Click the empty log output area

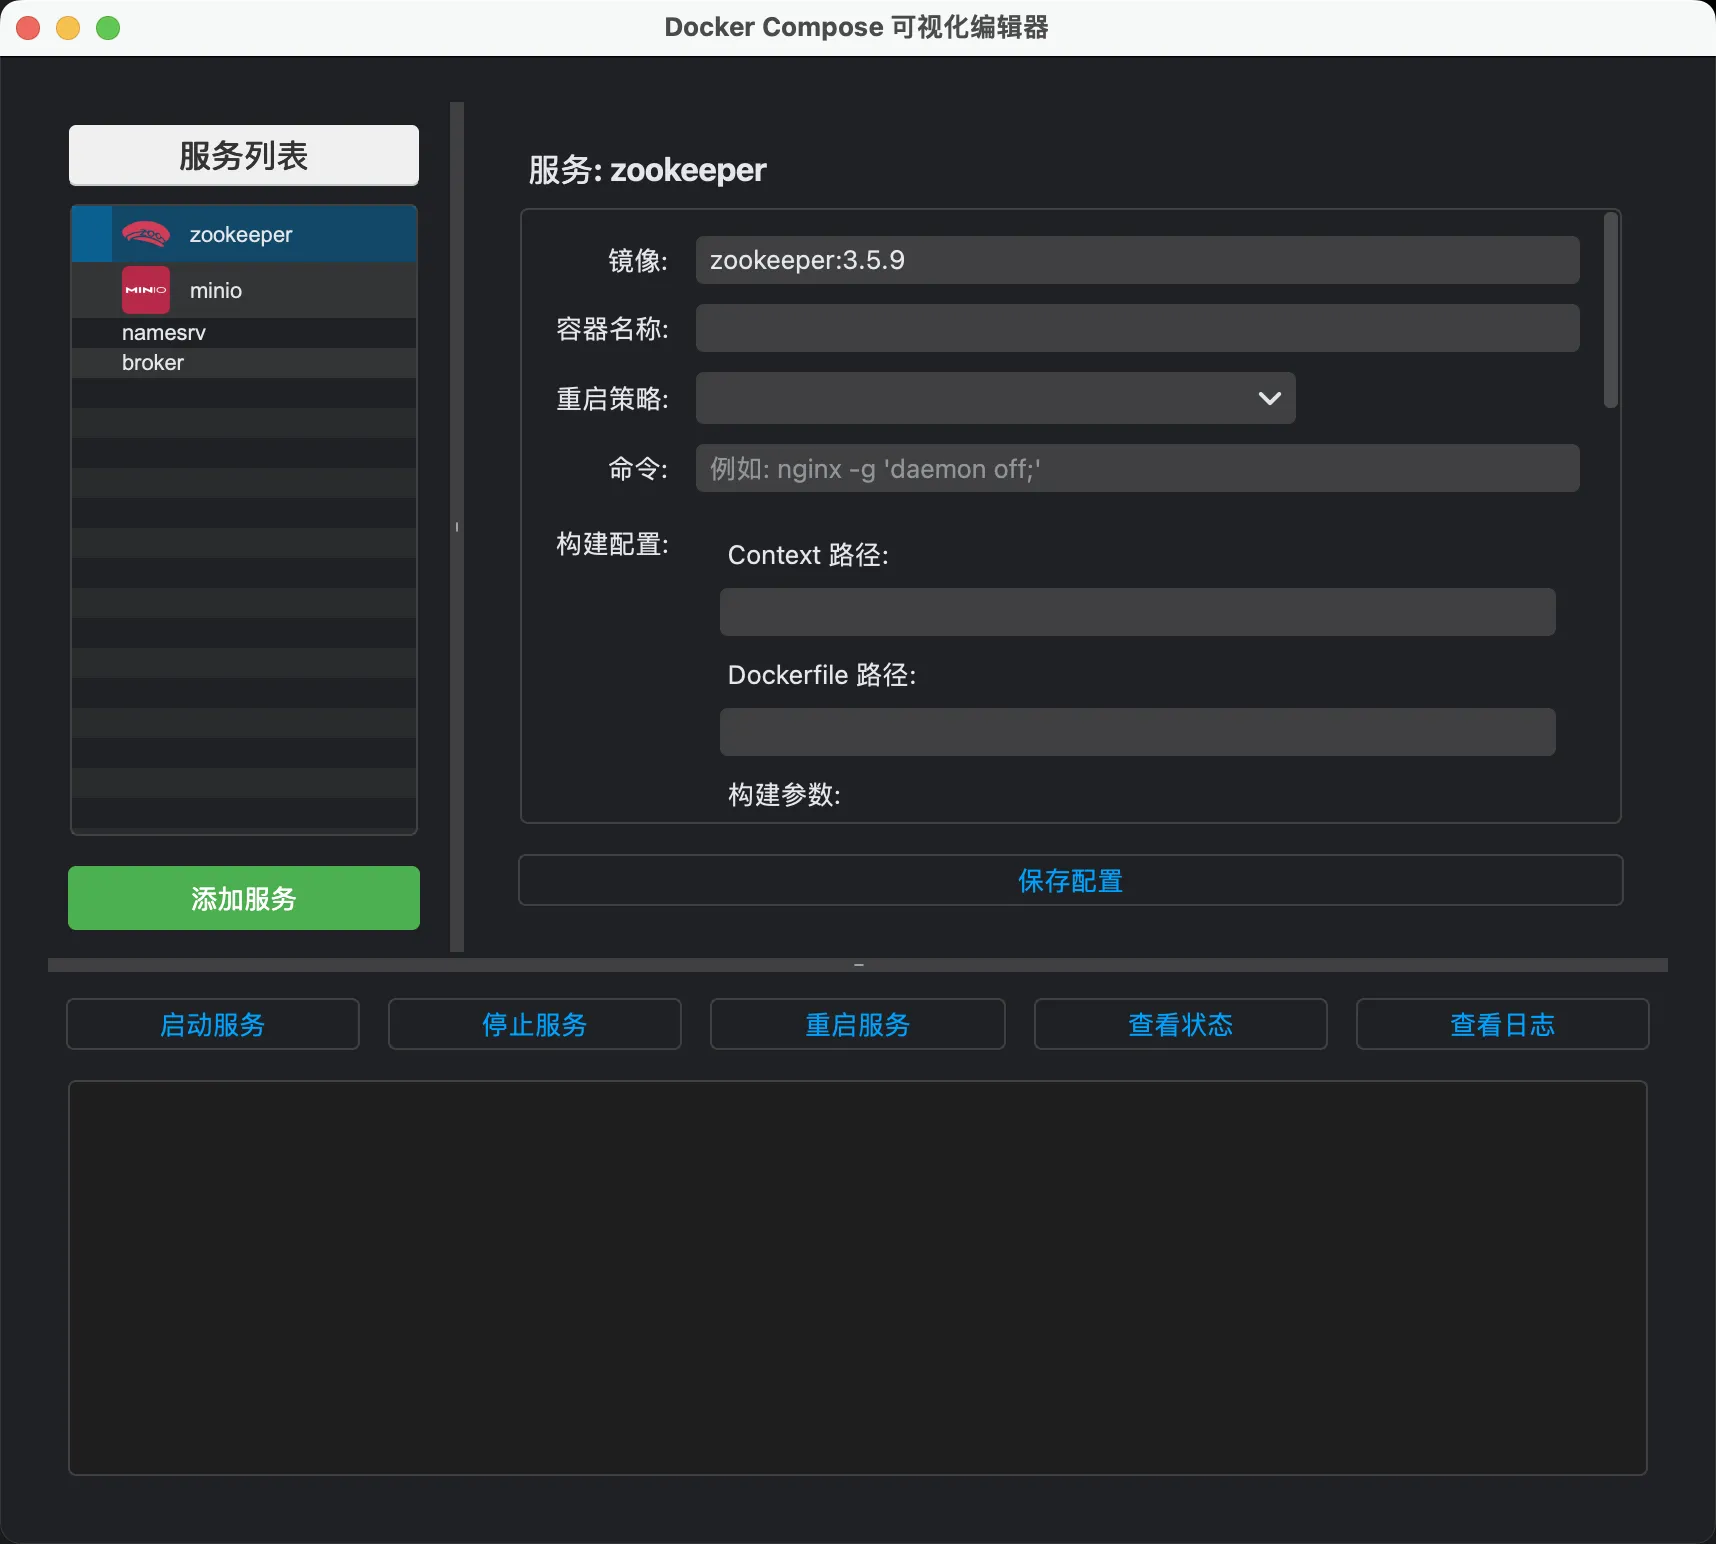pyautogui.click(x=858, y=1278)
